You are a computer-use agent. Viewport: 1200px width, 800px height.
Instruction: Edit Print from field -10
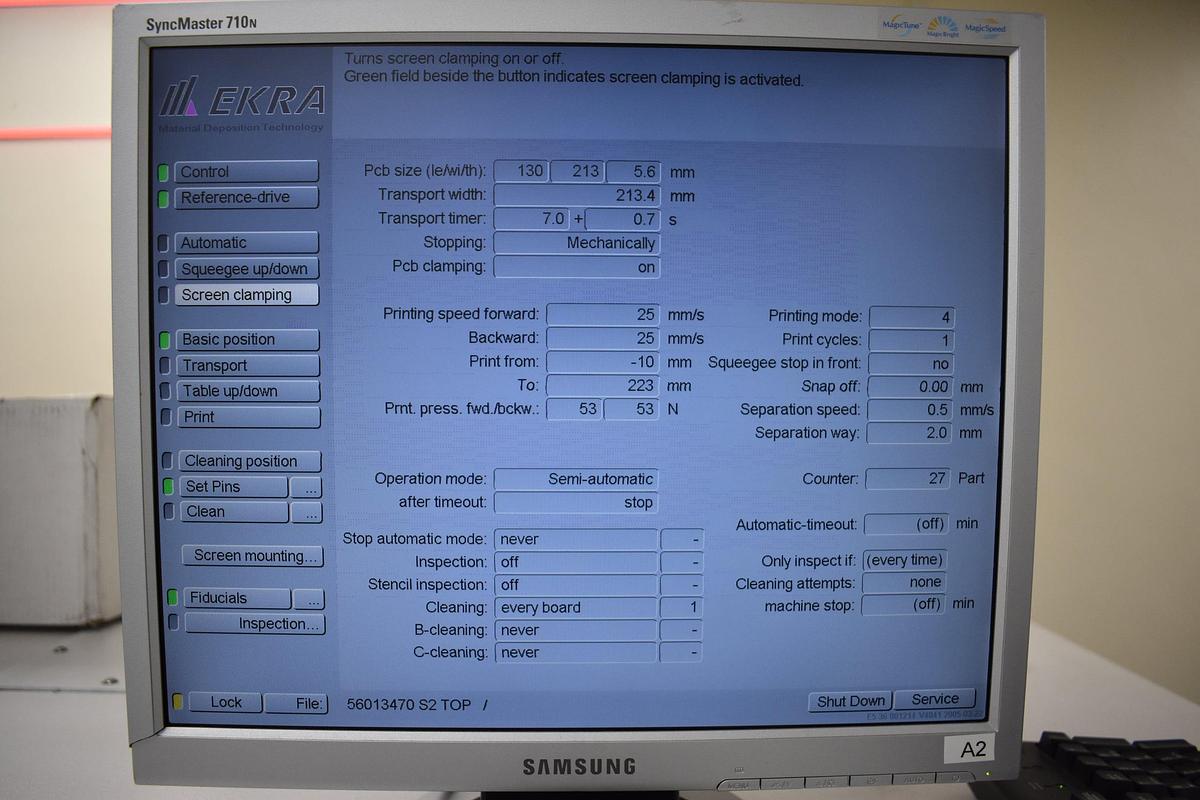[x=603, y=362]
